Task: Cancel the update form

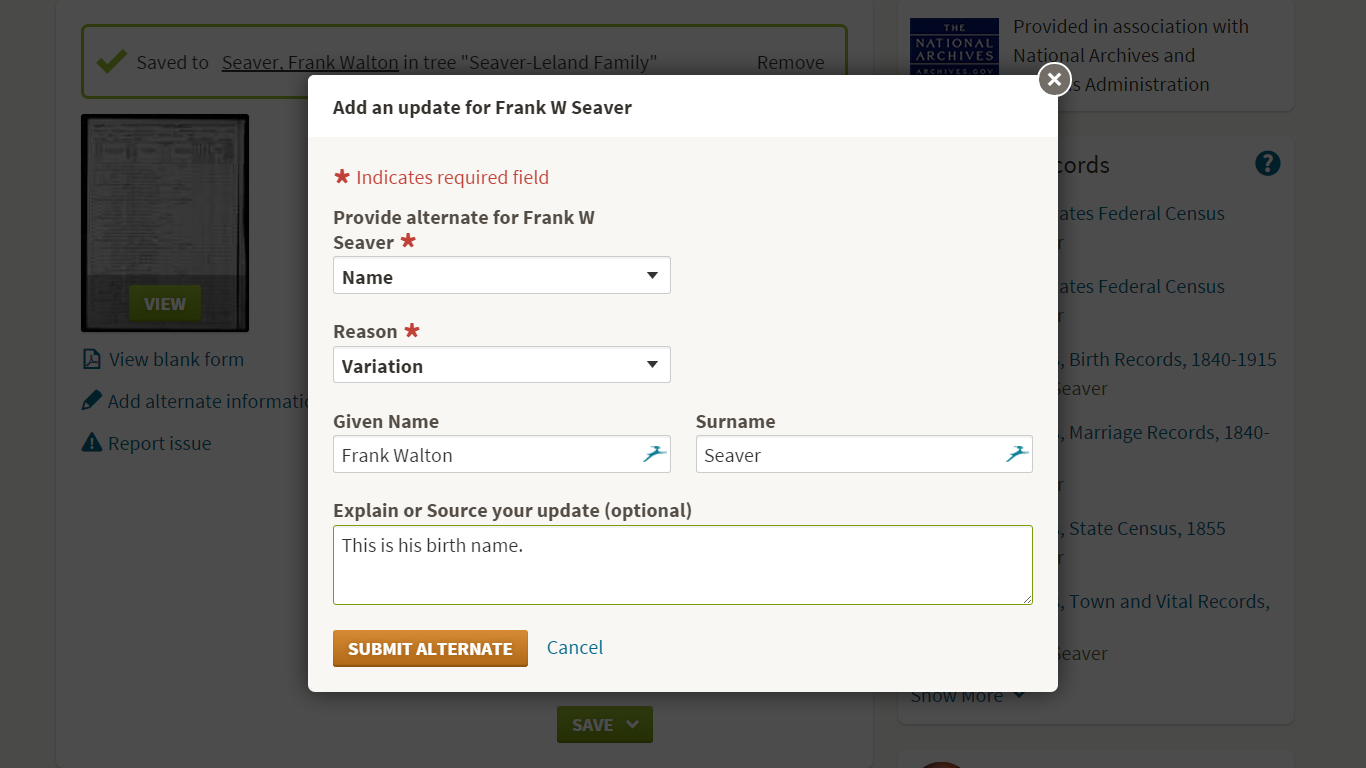Action: point(575,648)
